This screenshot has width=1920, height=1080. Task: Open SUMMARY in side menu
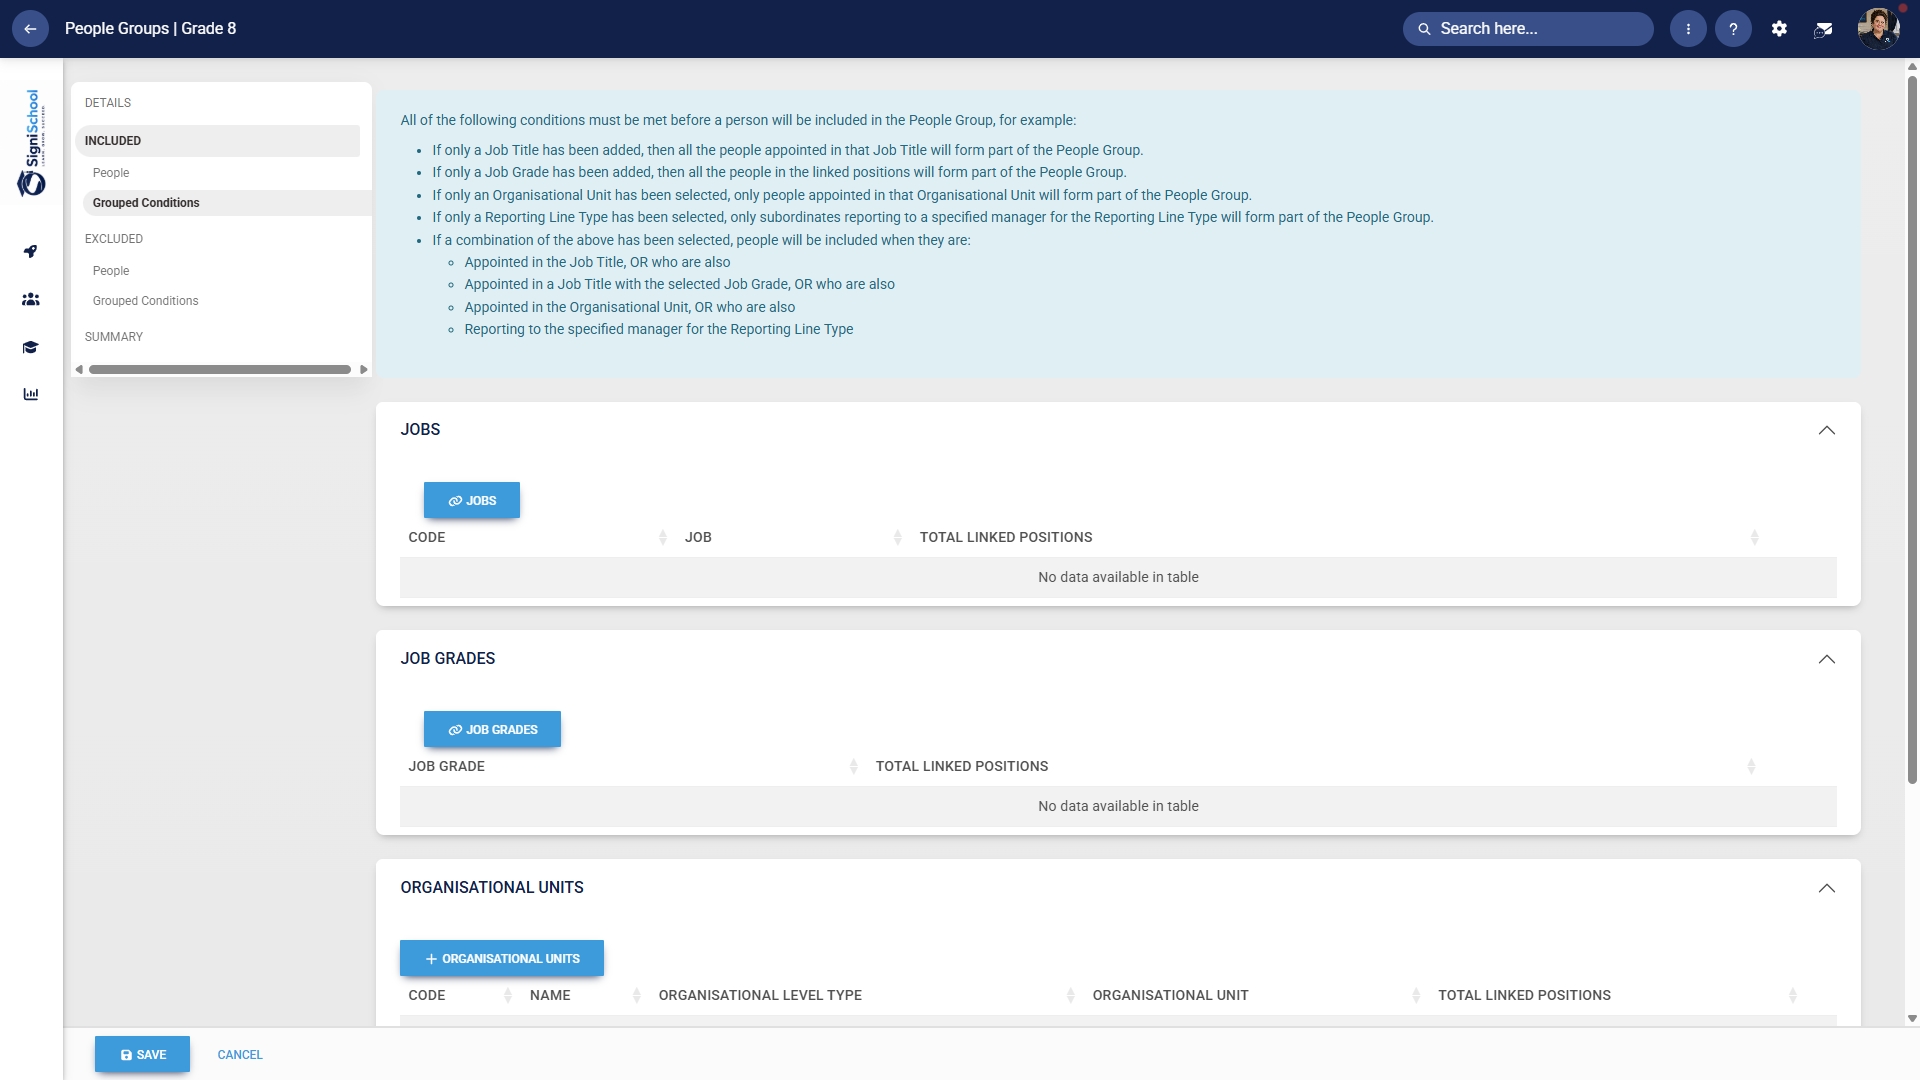(x=114, y=337)
